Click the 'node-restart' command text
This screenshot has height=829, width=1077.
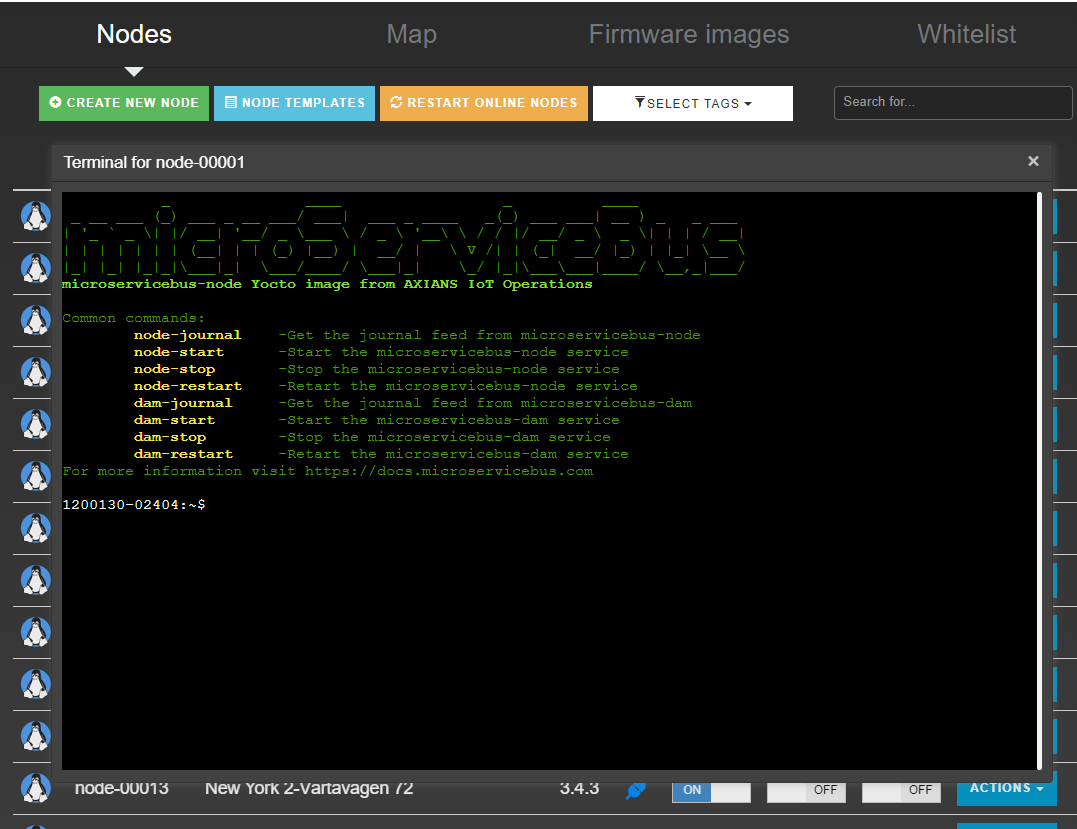click(188, 386)
